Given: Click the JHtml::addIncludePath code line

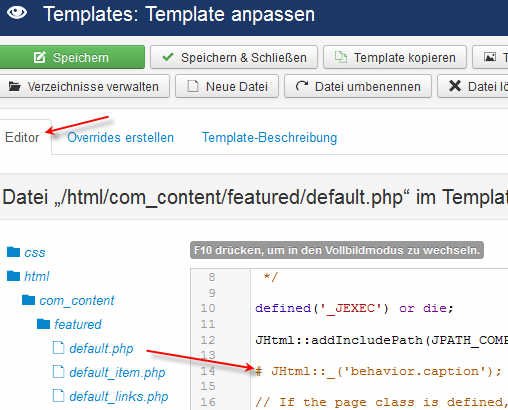Looking at the screenshot, I should (382, 340).
